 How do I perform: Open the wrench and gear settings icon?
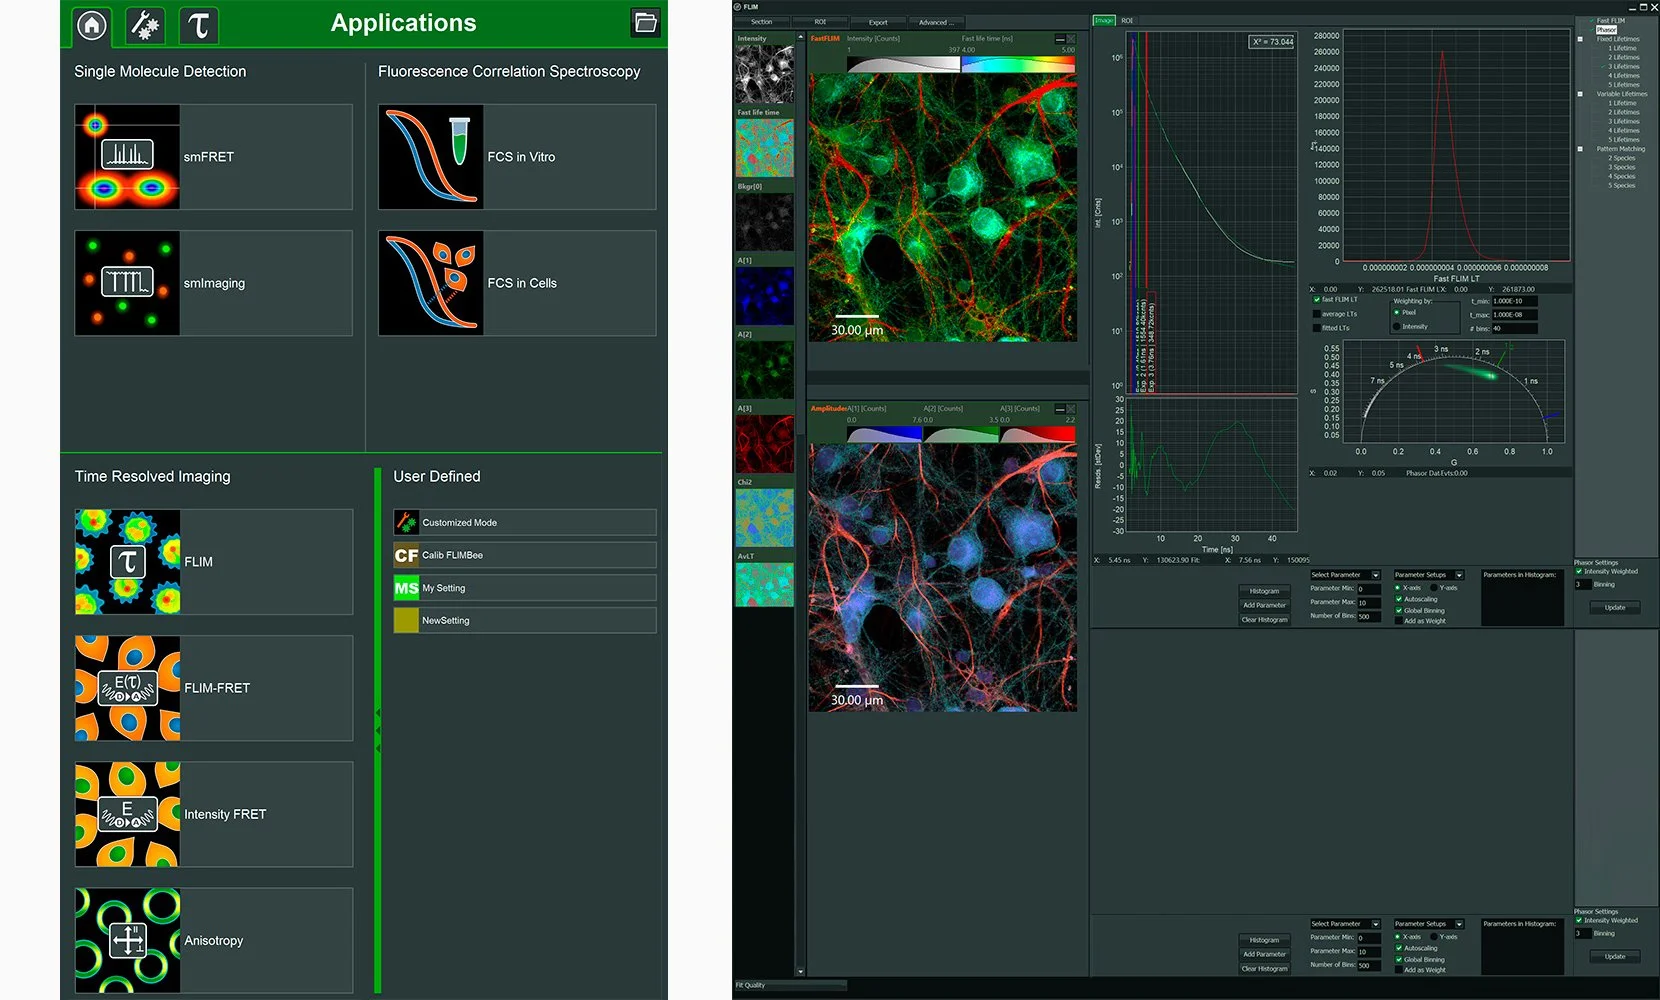pos(146,25)
